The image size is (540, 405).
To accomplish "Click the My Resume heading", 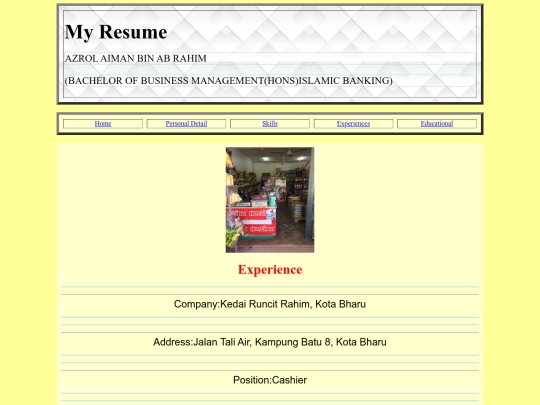I will click(116, 32).
